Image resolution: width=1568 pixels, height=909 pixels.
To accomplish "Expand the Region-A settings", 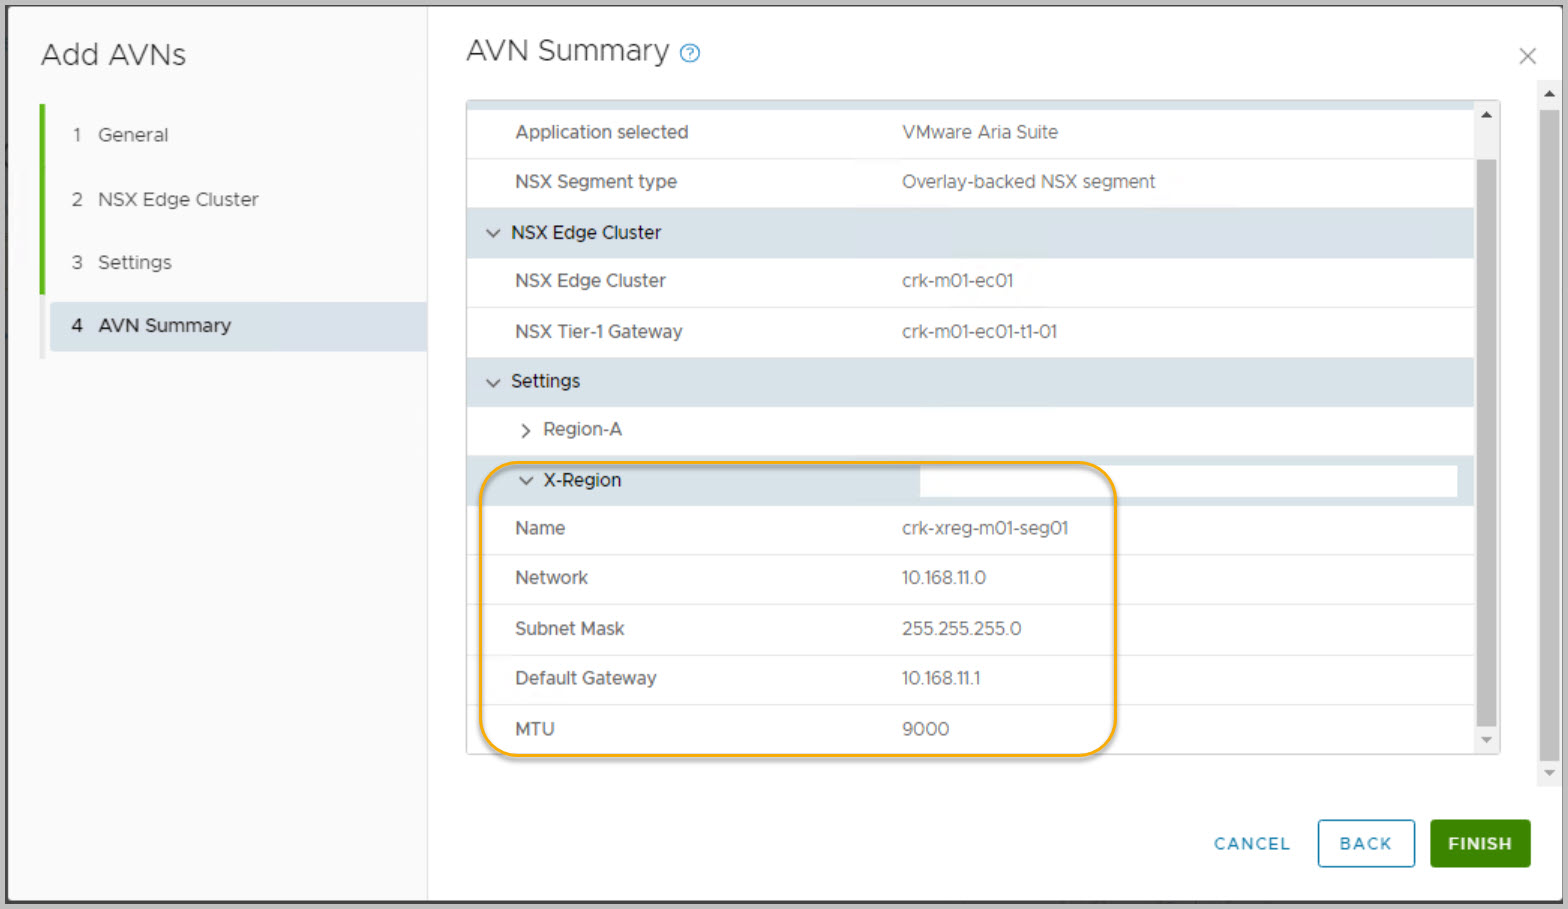I will (x=526, y=430).
